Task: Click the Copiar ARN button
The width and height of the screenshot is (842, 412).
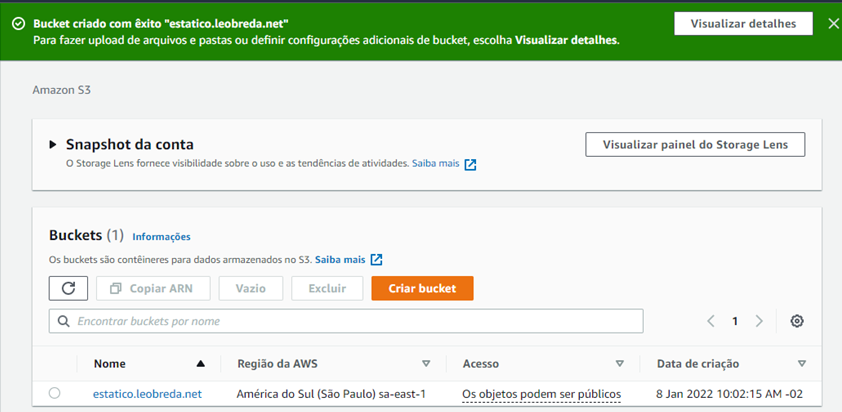Action: tap(153, 288)
